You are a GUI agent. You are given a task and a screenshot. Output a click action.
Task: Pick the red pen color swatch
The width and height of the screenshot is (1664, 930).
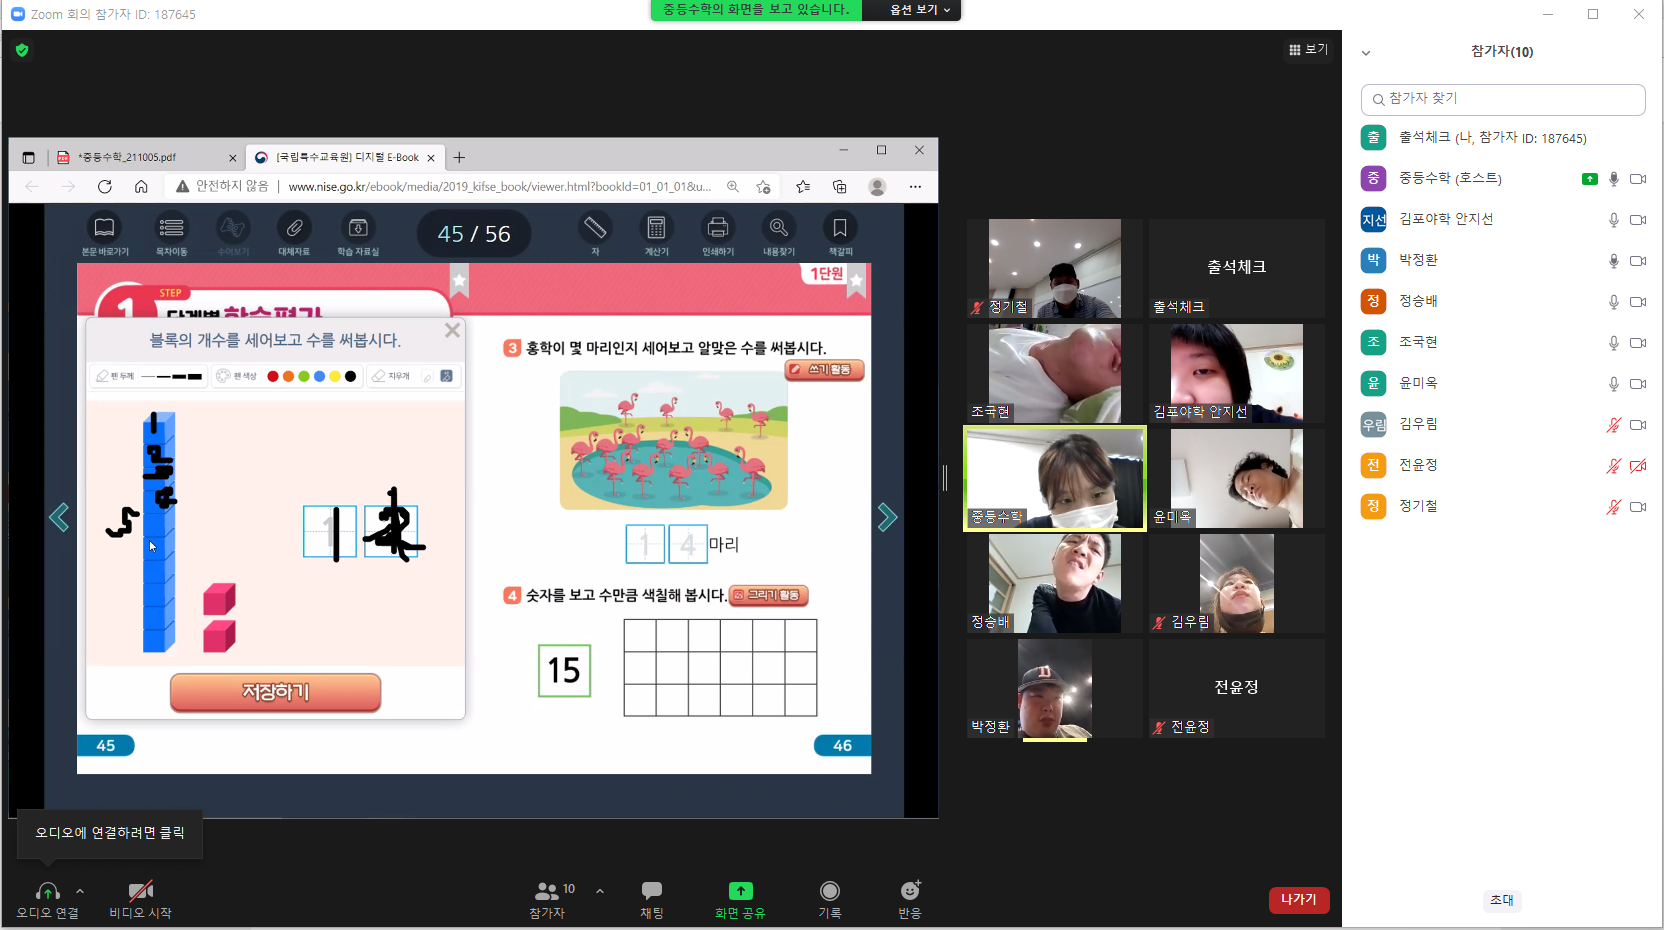[x=273, y=376]
